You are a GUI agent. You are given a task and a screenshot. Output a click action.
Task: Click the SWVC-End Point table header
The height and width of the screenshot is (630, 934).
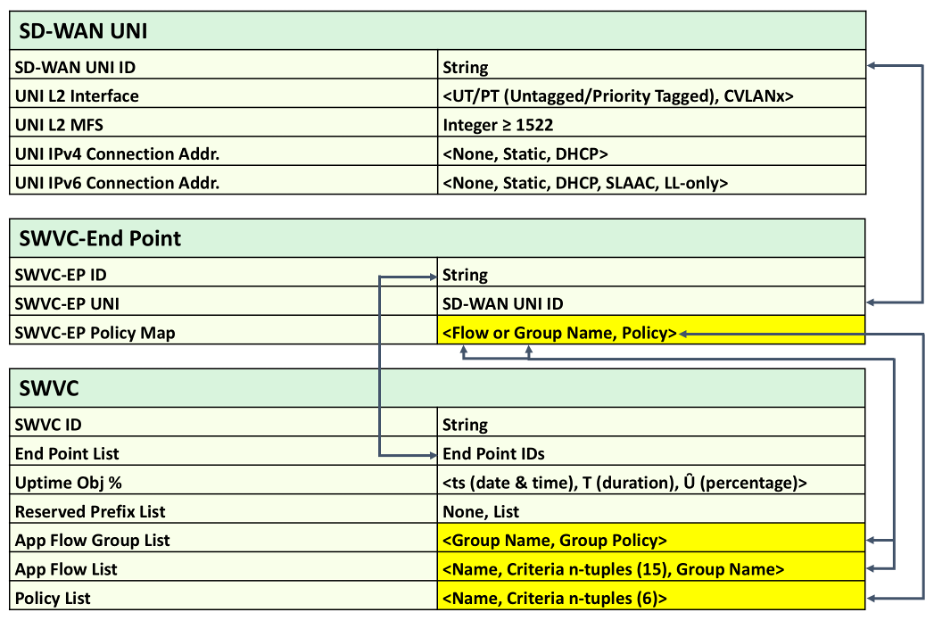pos(437,238)
